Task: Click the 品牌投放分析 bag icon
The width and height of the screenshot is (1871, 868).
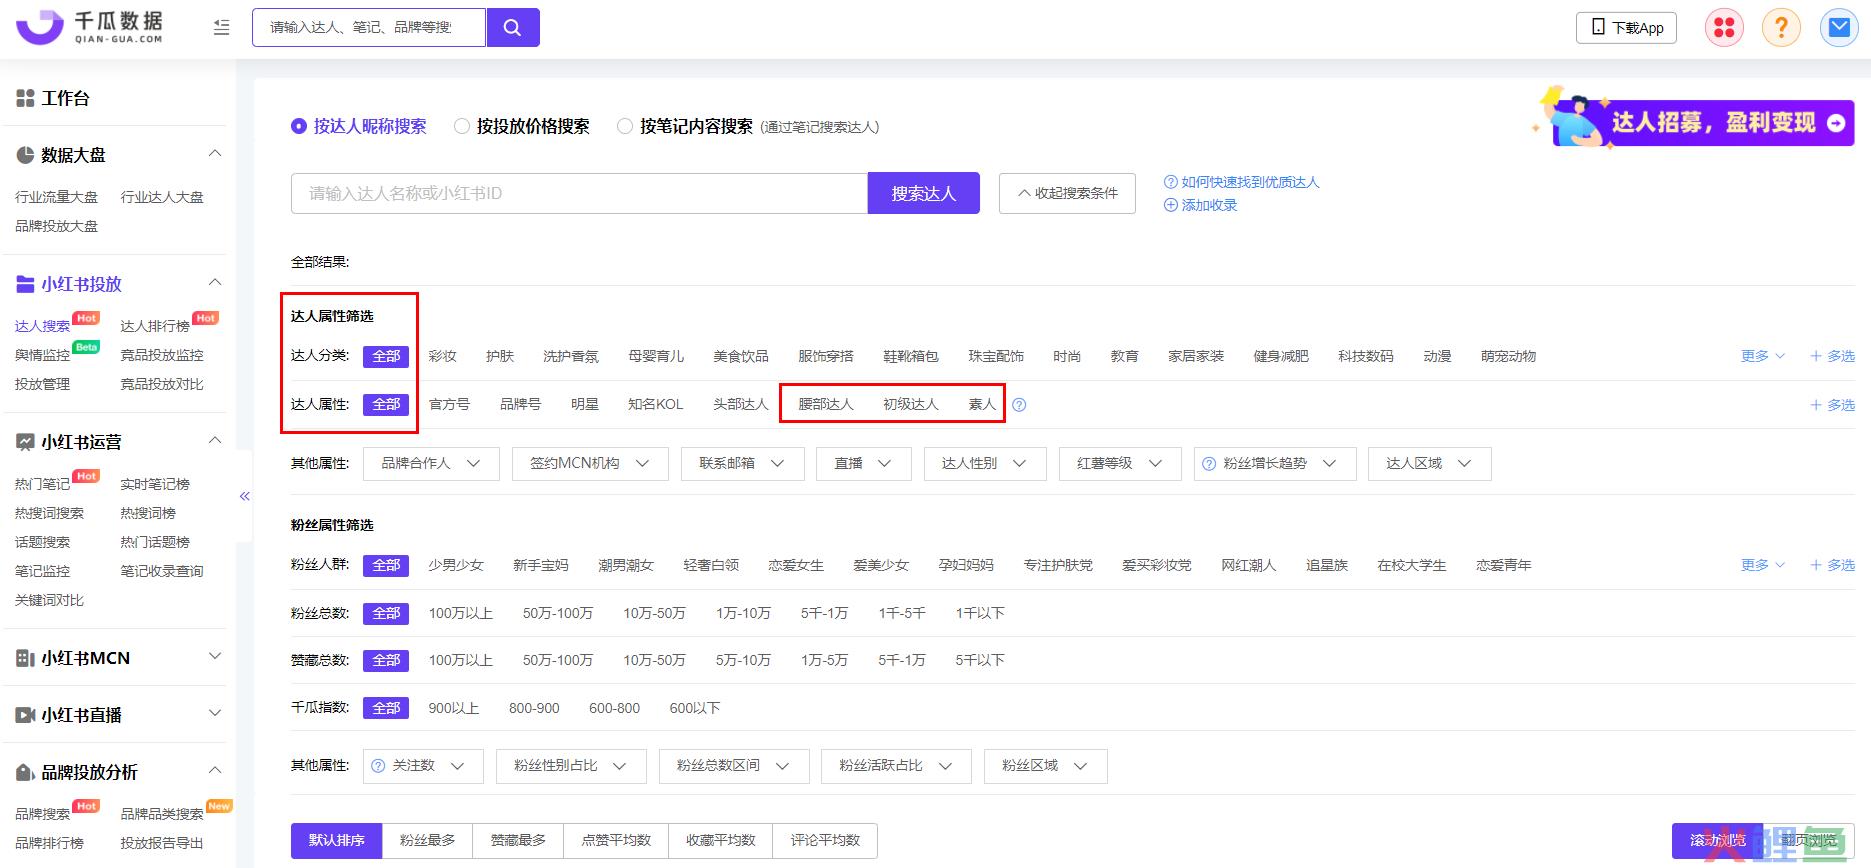Action: coord(25,772)
